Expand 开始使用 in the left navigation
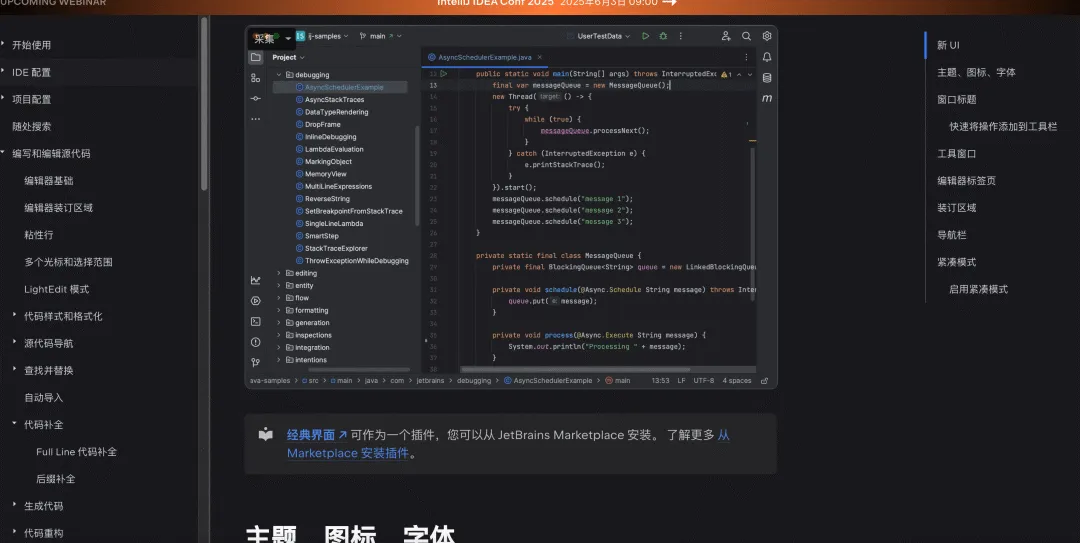Image resolution: width=1080 pixels, height=543 pixels. point(3,44)
